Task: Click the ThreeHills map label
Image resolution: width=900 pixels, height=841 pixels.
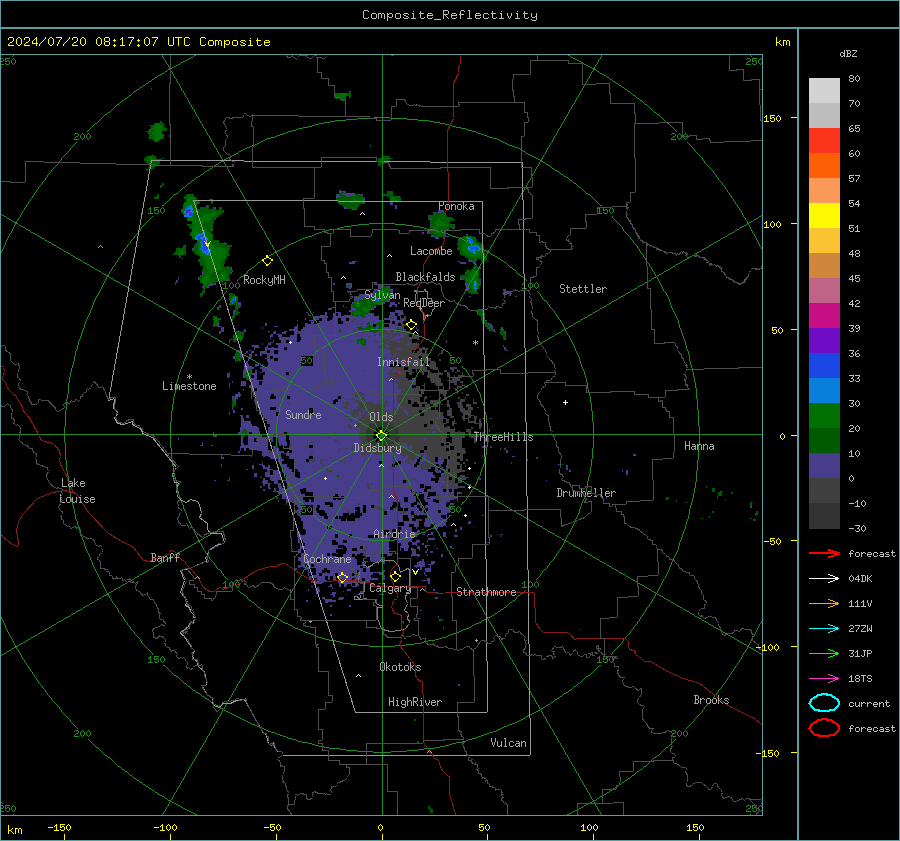Action: click(503, 437)
